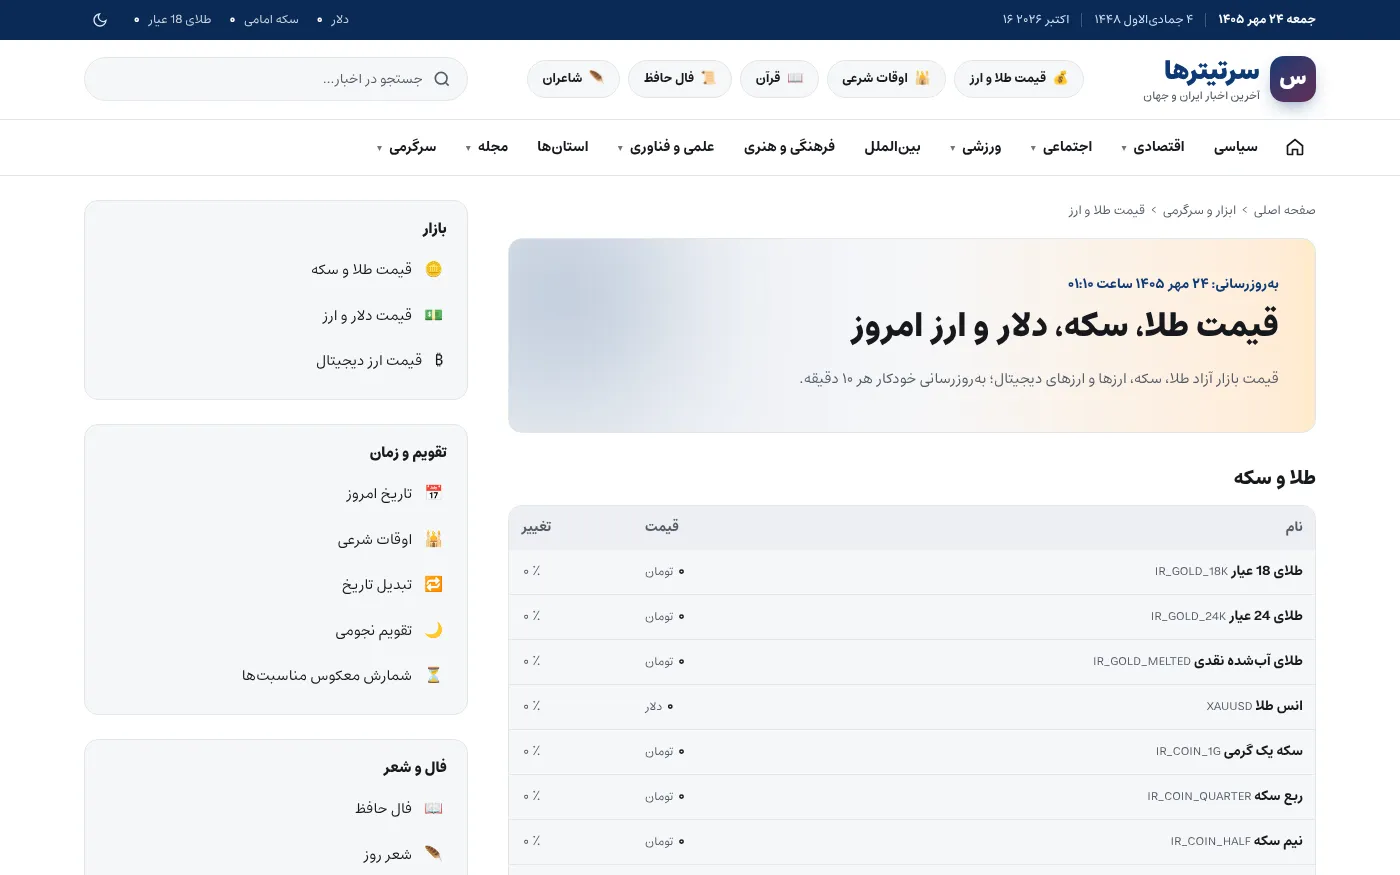Screen dimensions: 1400x875
Task: Click the قرآن header button
Action: point(780,79)
